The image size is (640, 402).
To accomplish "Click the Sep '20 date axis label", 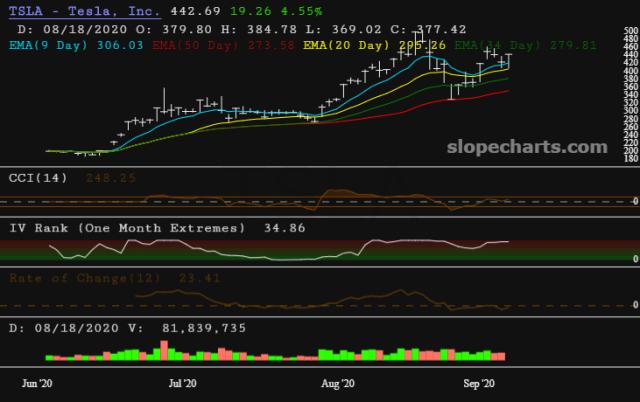I will [x=479, y=383].
